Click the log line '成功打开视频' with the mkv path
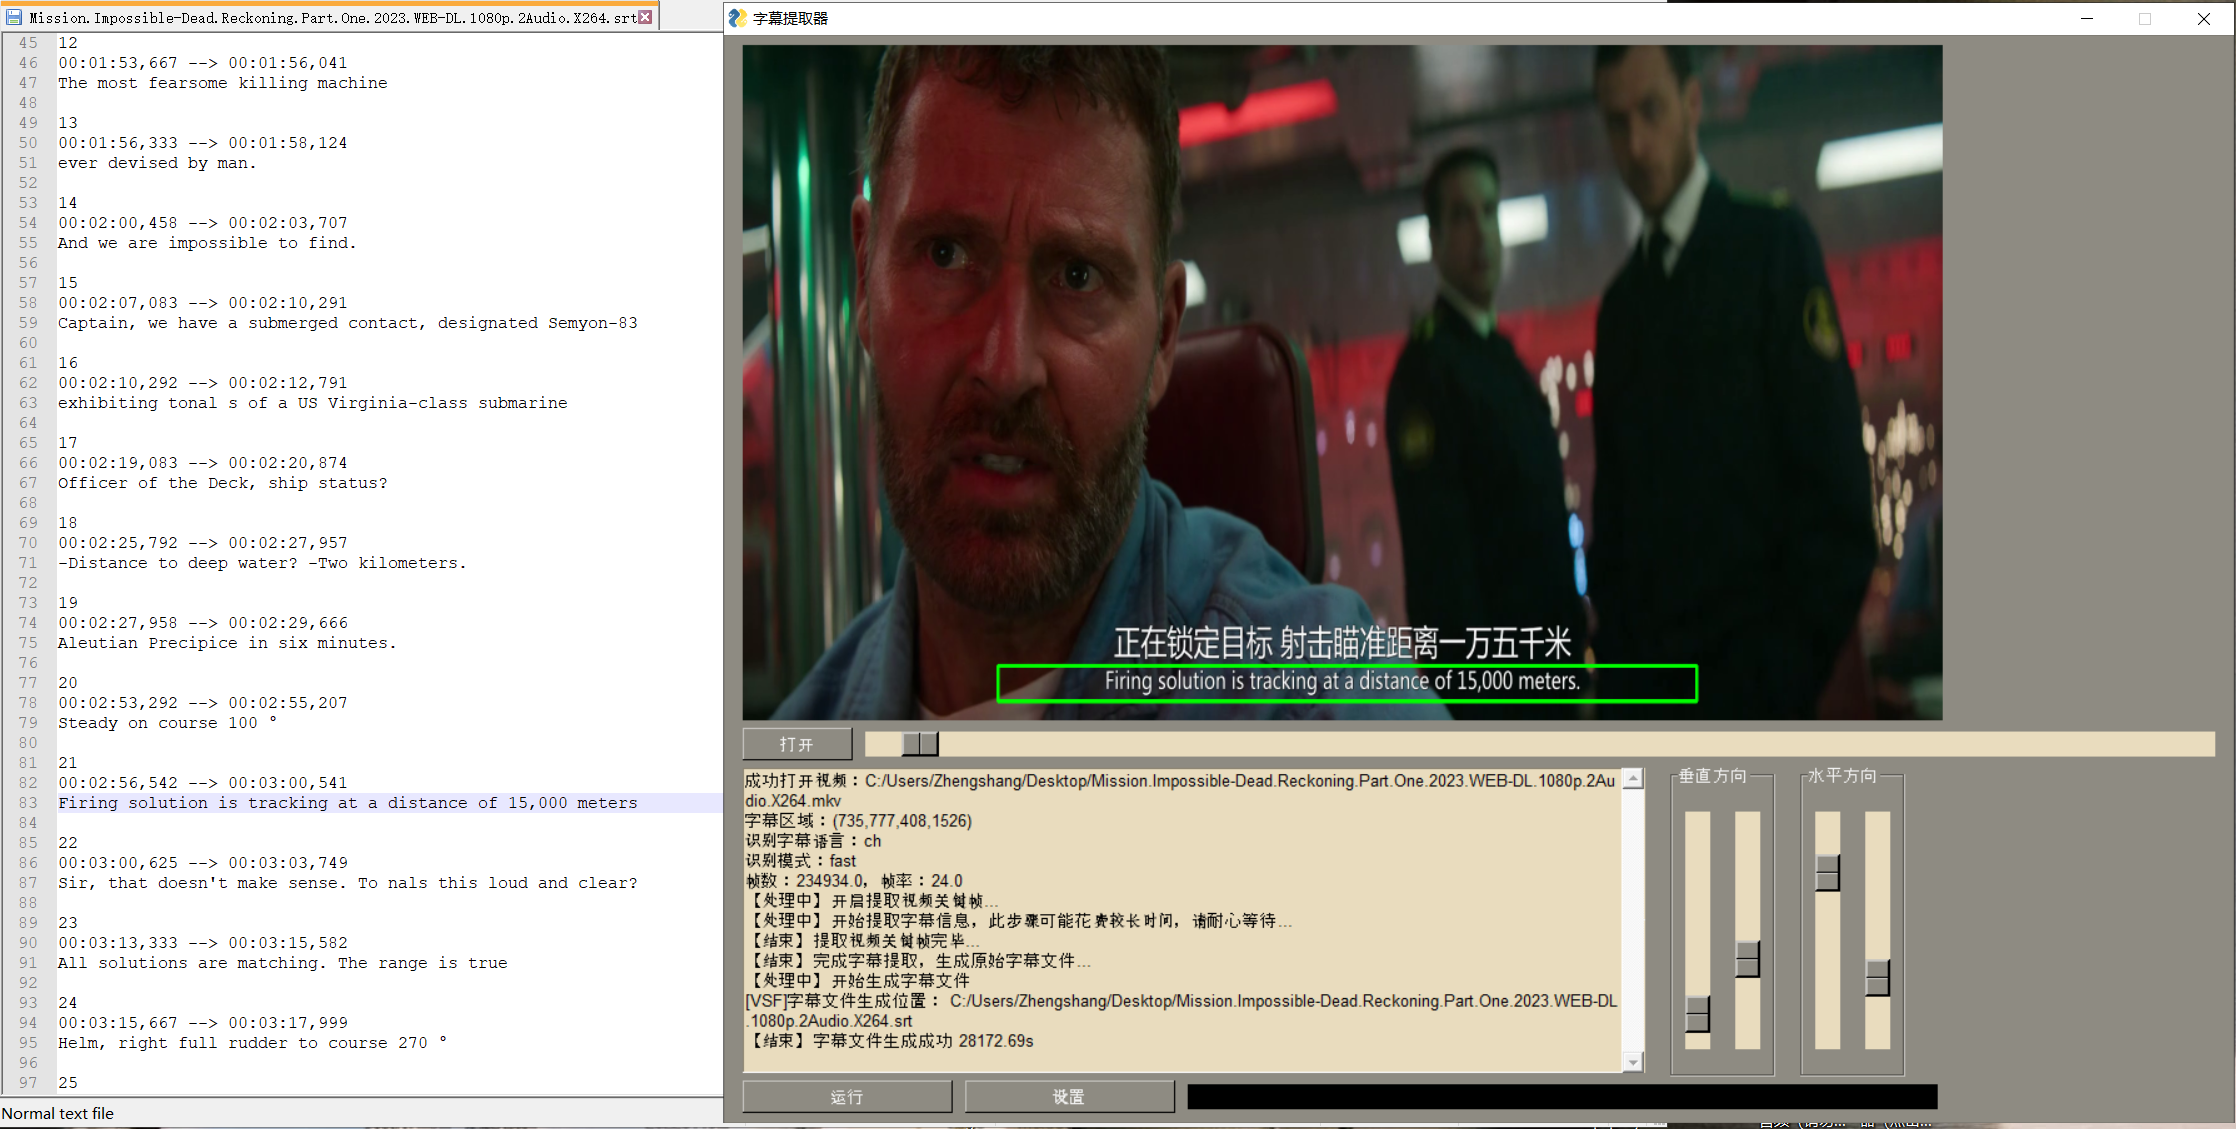The image size is (2236, 1129). click(x=1180, y=790)
